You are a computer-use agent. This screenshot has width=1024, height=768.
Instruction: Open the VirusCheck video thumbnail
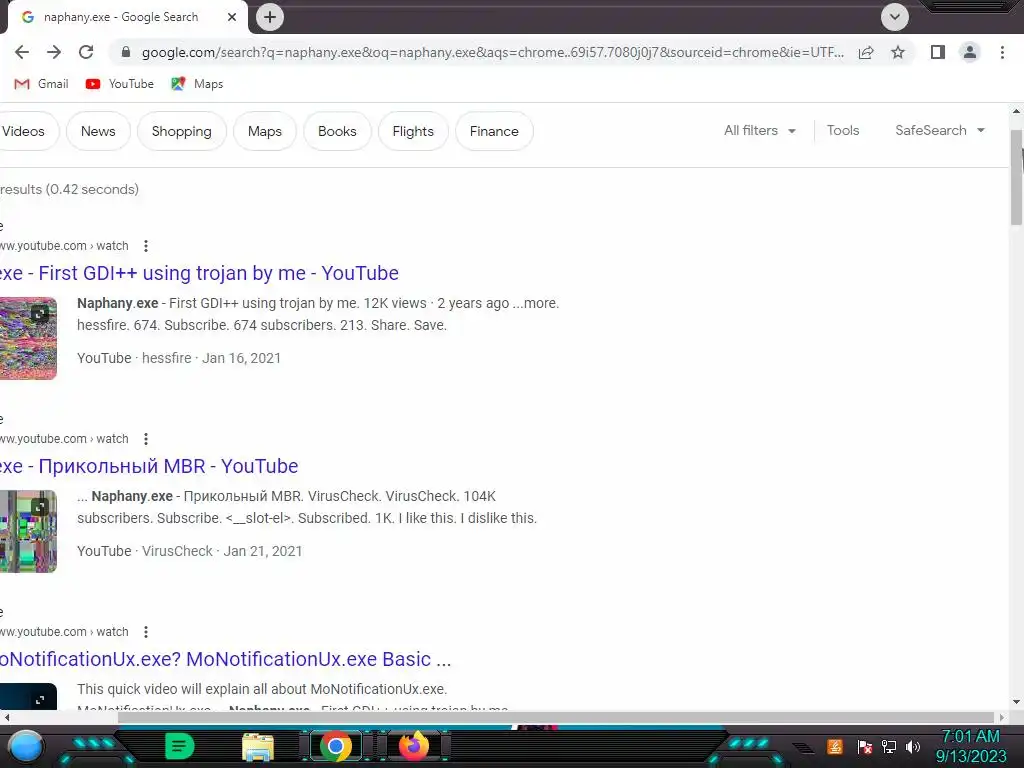tap(28, 532)
